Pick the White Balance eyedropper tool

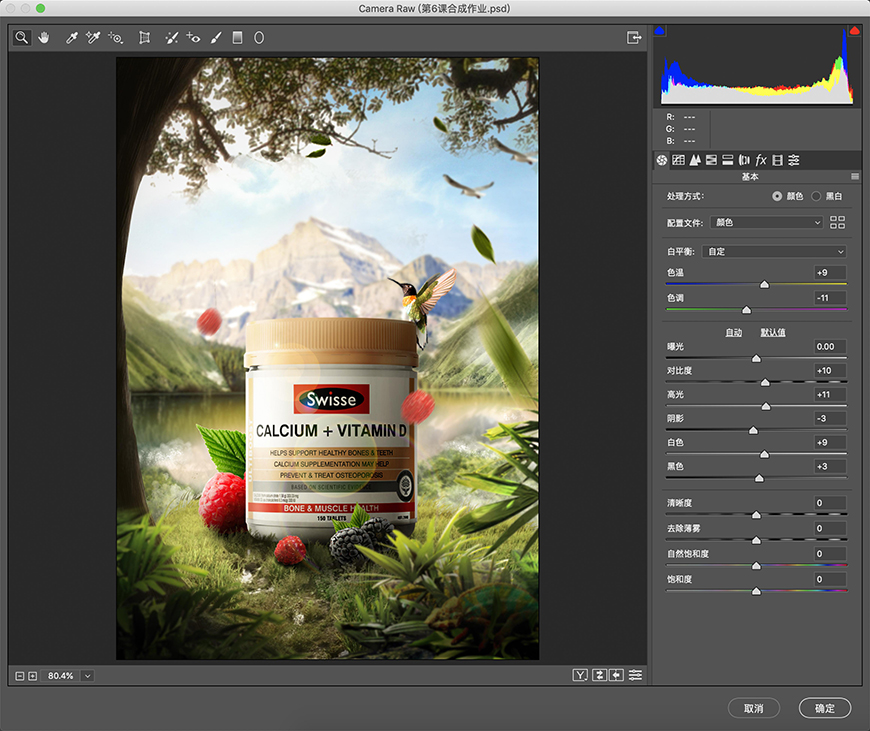point(71,38)
